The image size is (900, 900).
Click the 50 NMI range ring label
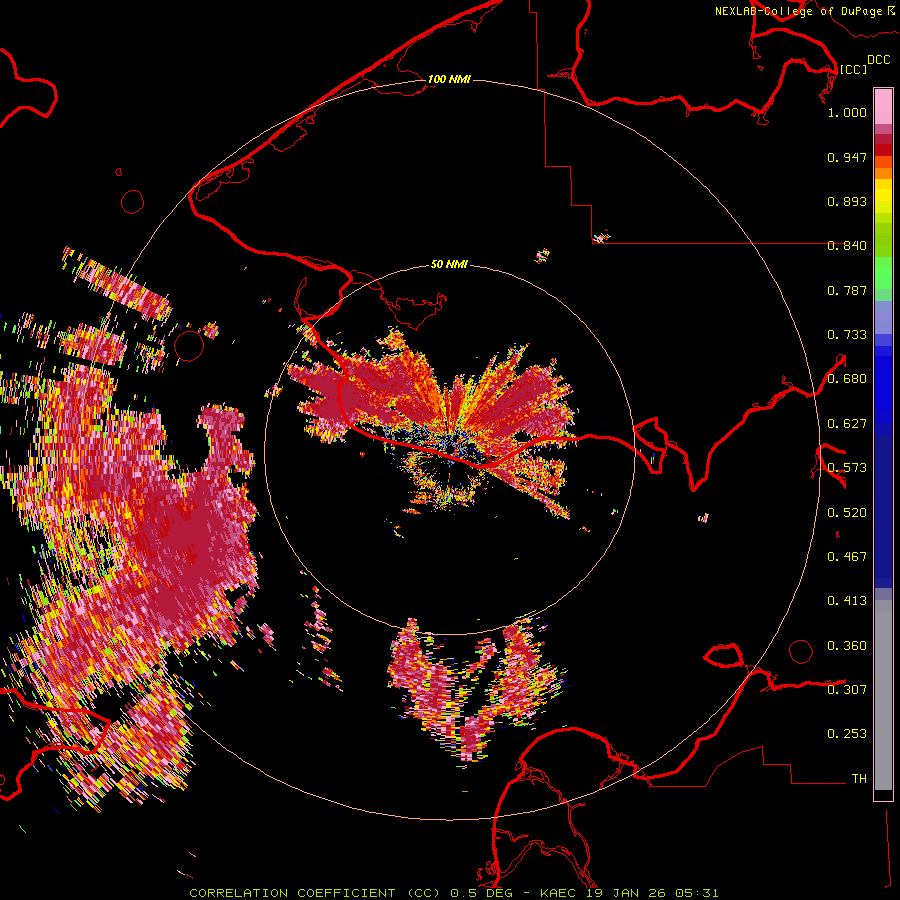coord(449,264)
